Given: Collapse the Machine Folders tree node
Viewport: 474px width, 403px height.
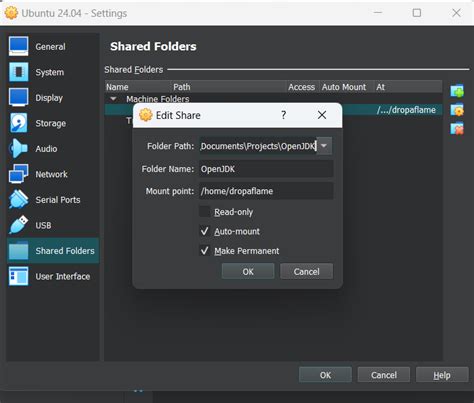Looking at the screenshot, I should pyautogui.click(x=113, y=99).
